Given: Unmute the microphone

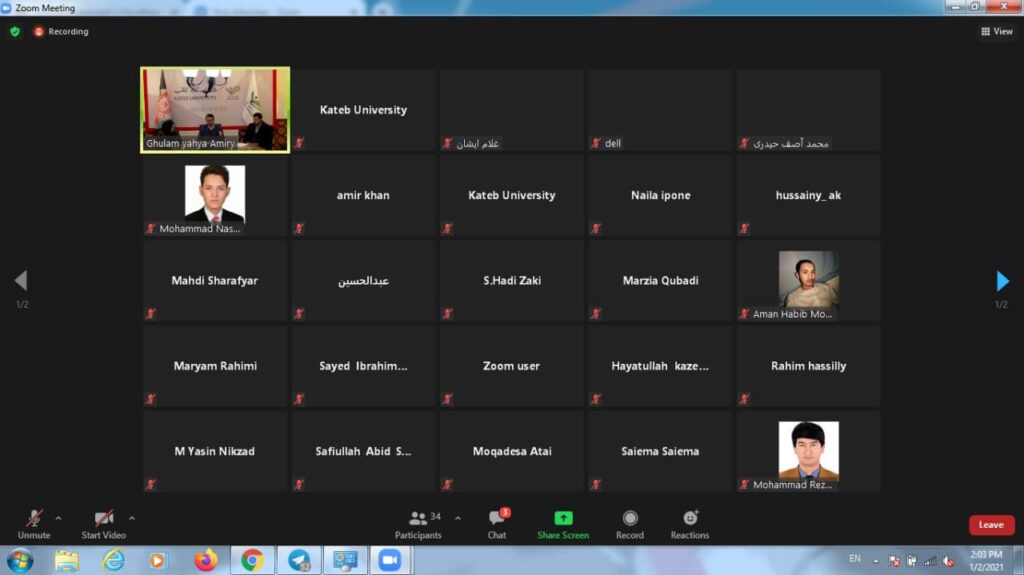Looking at the screenshot, I should point(34,525).
